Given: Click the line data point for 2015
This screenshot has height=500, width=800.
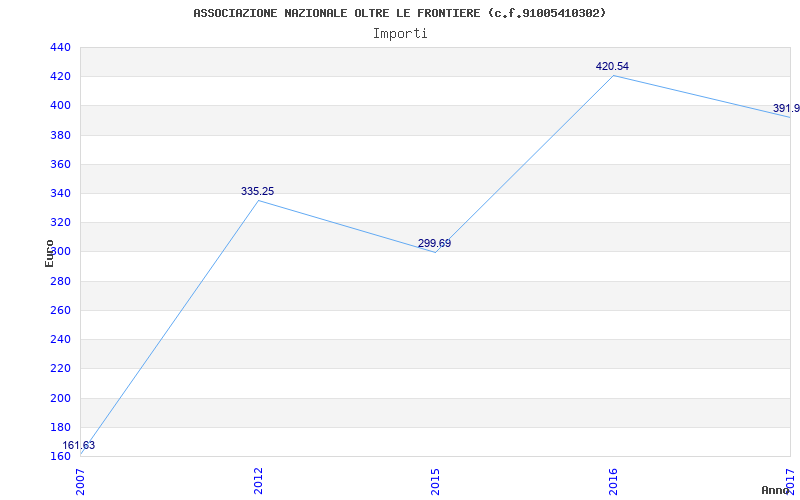Looking at the screenshot, I should [x=435, y=253].
